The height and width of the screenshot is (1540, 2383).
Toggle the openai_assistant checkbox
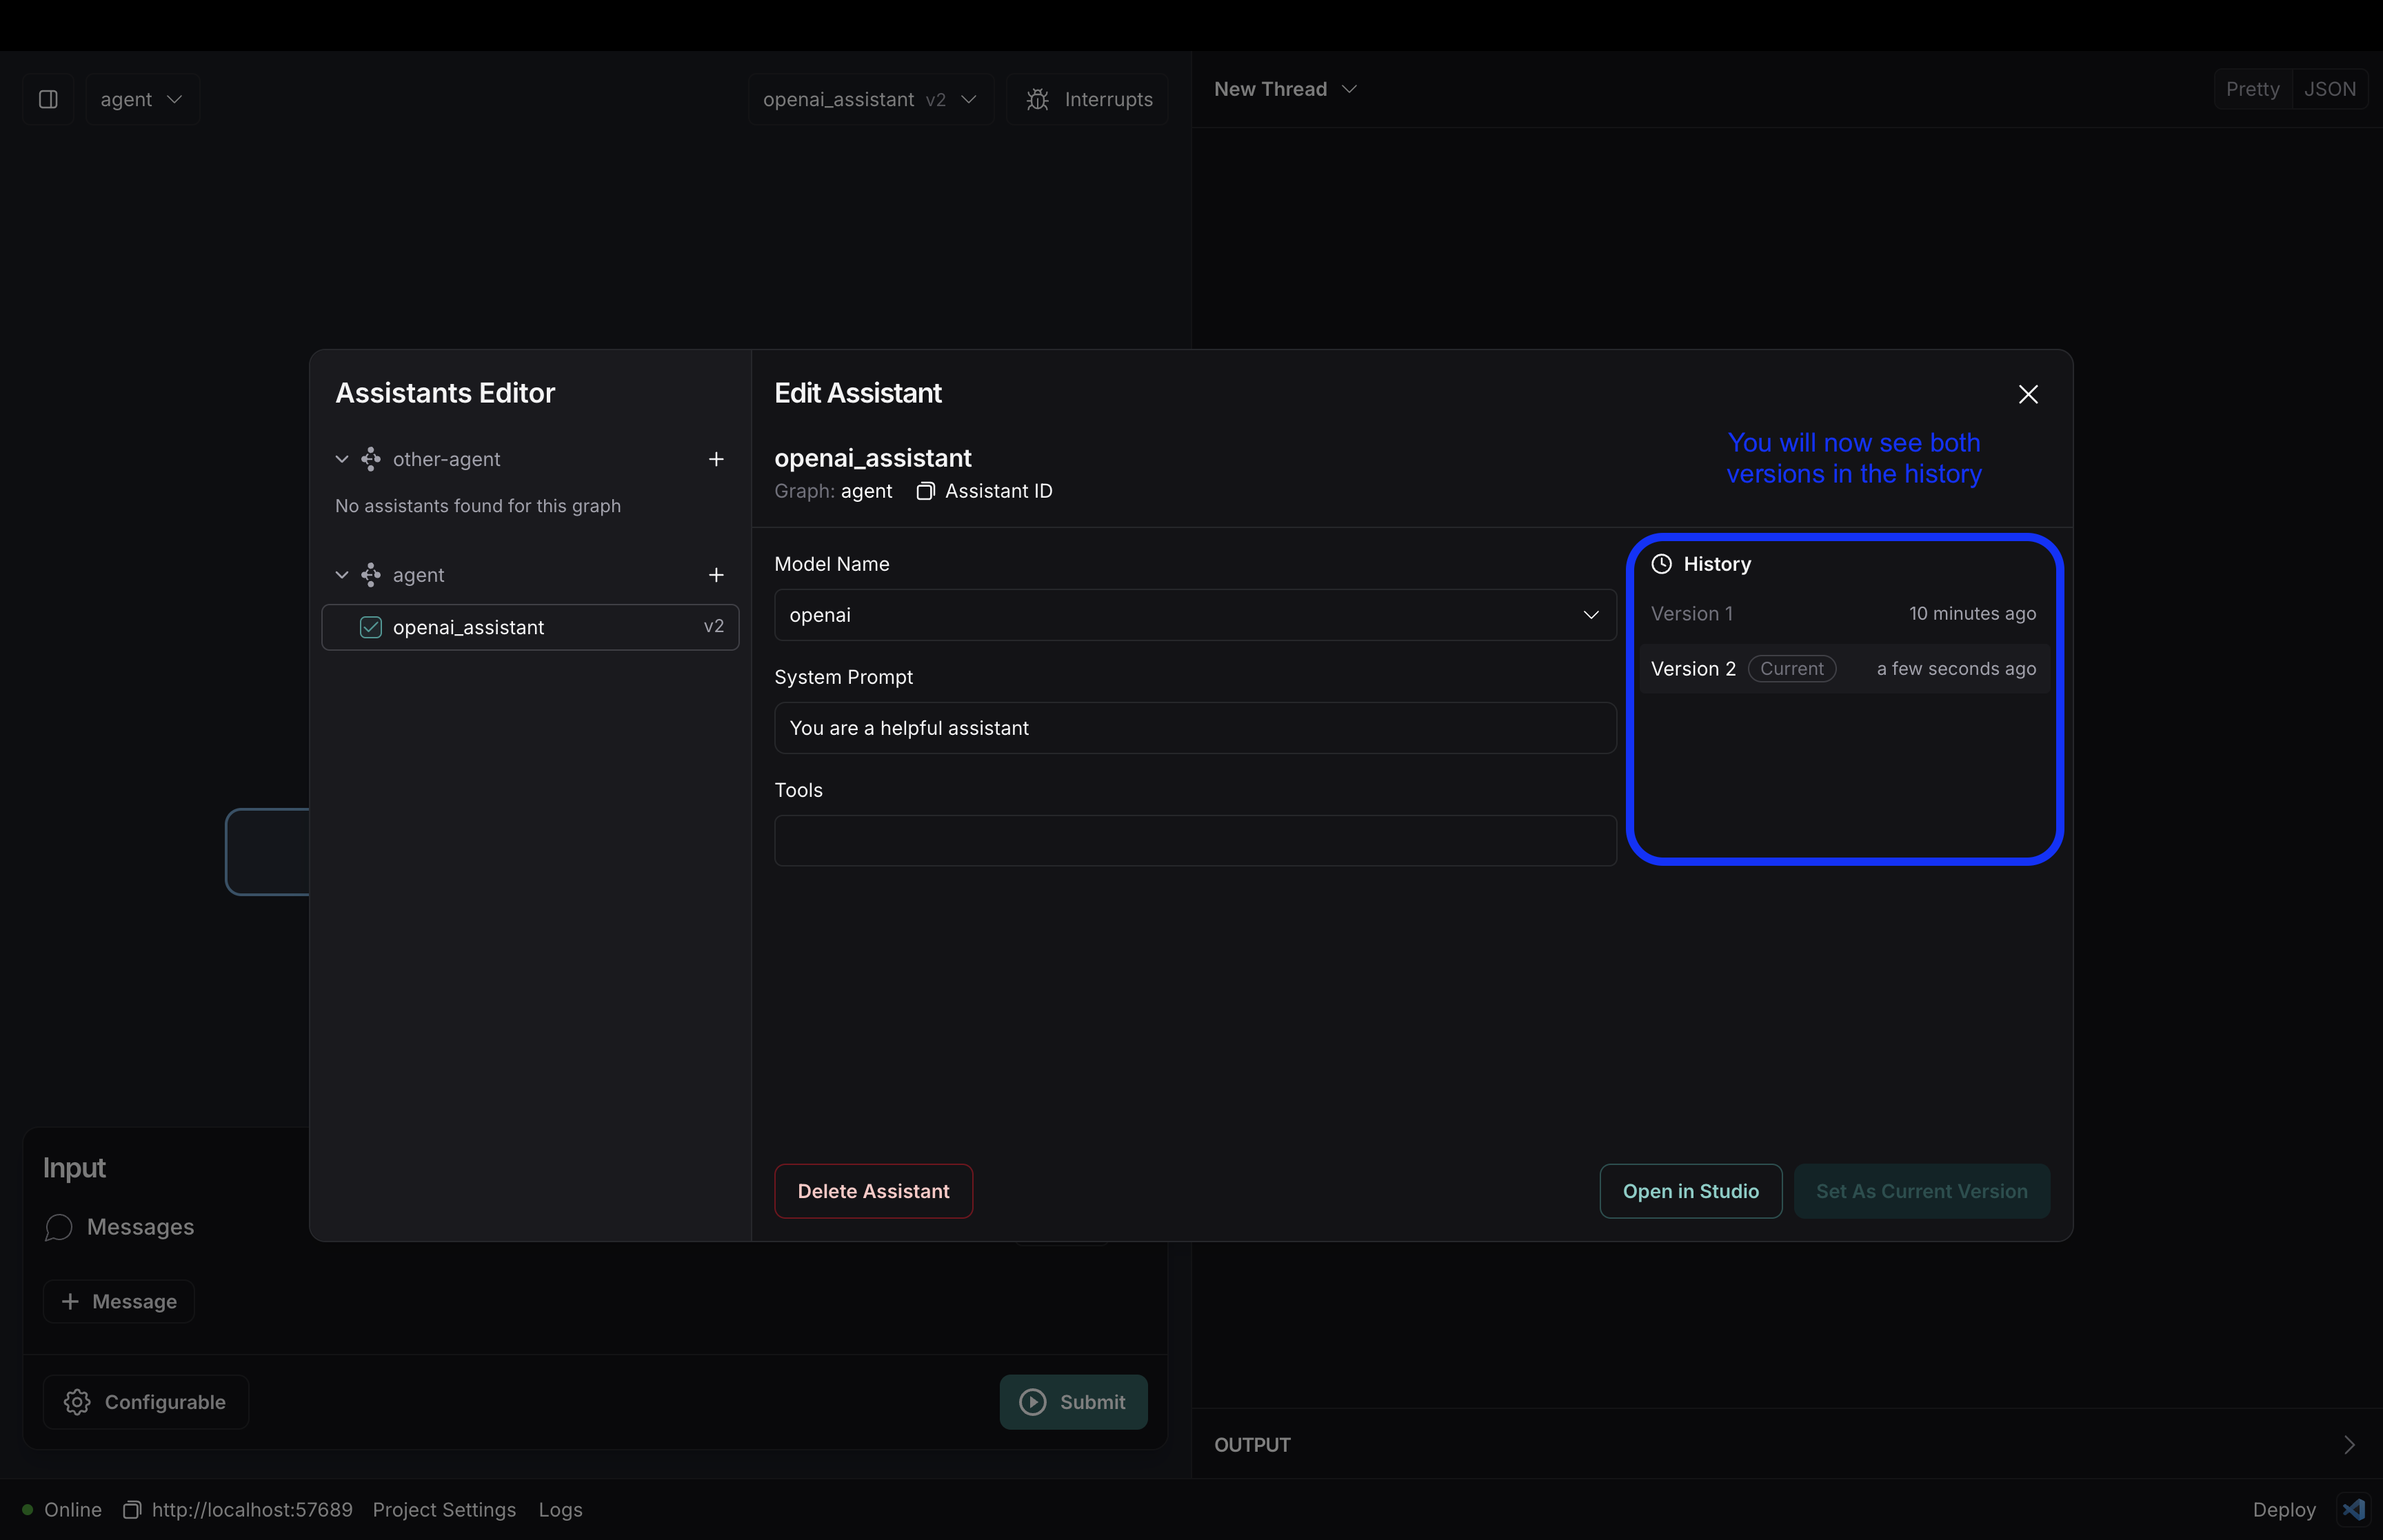tap(370, 627)
